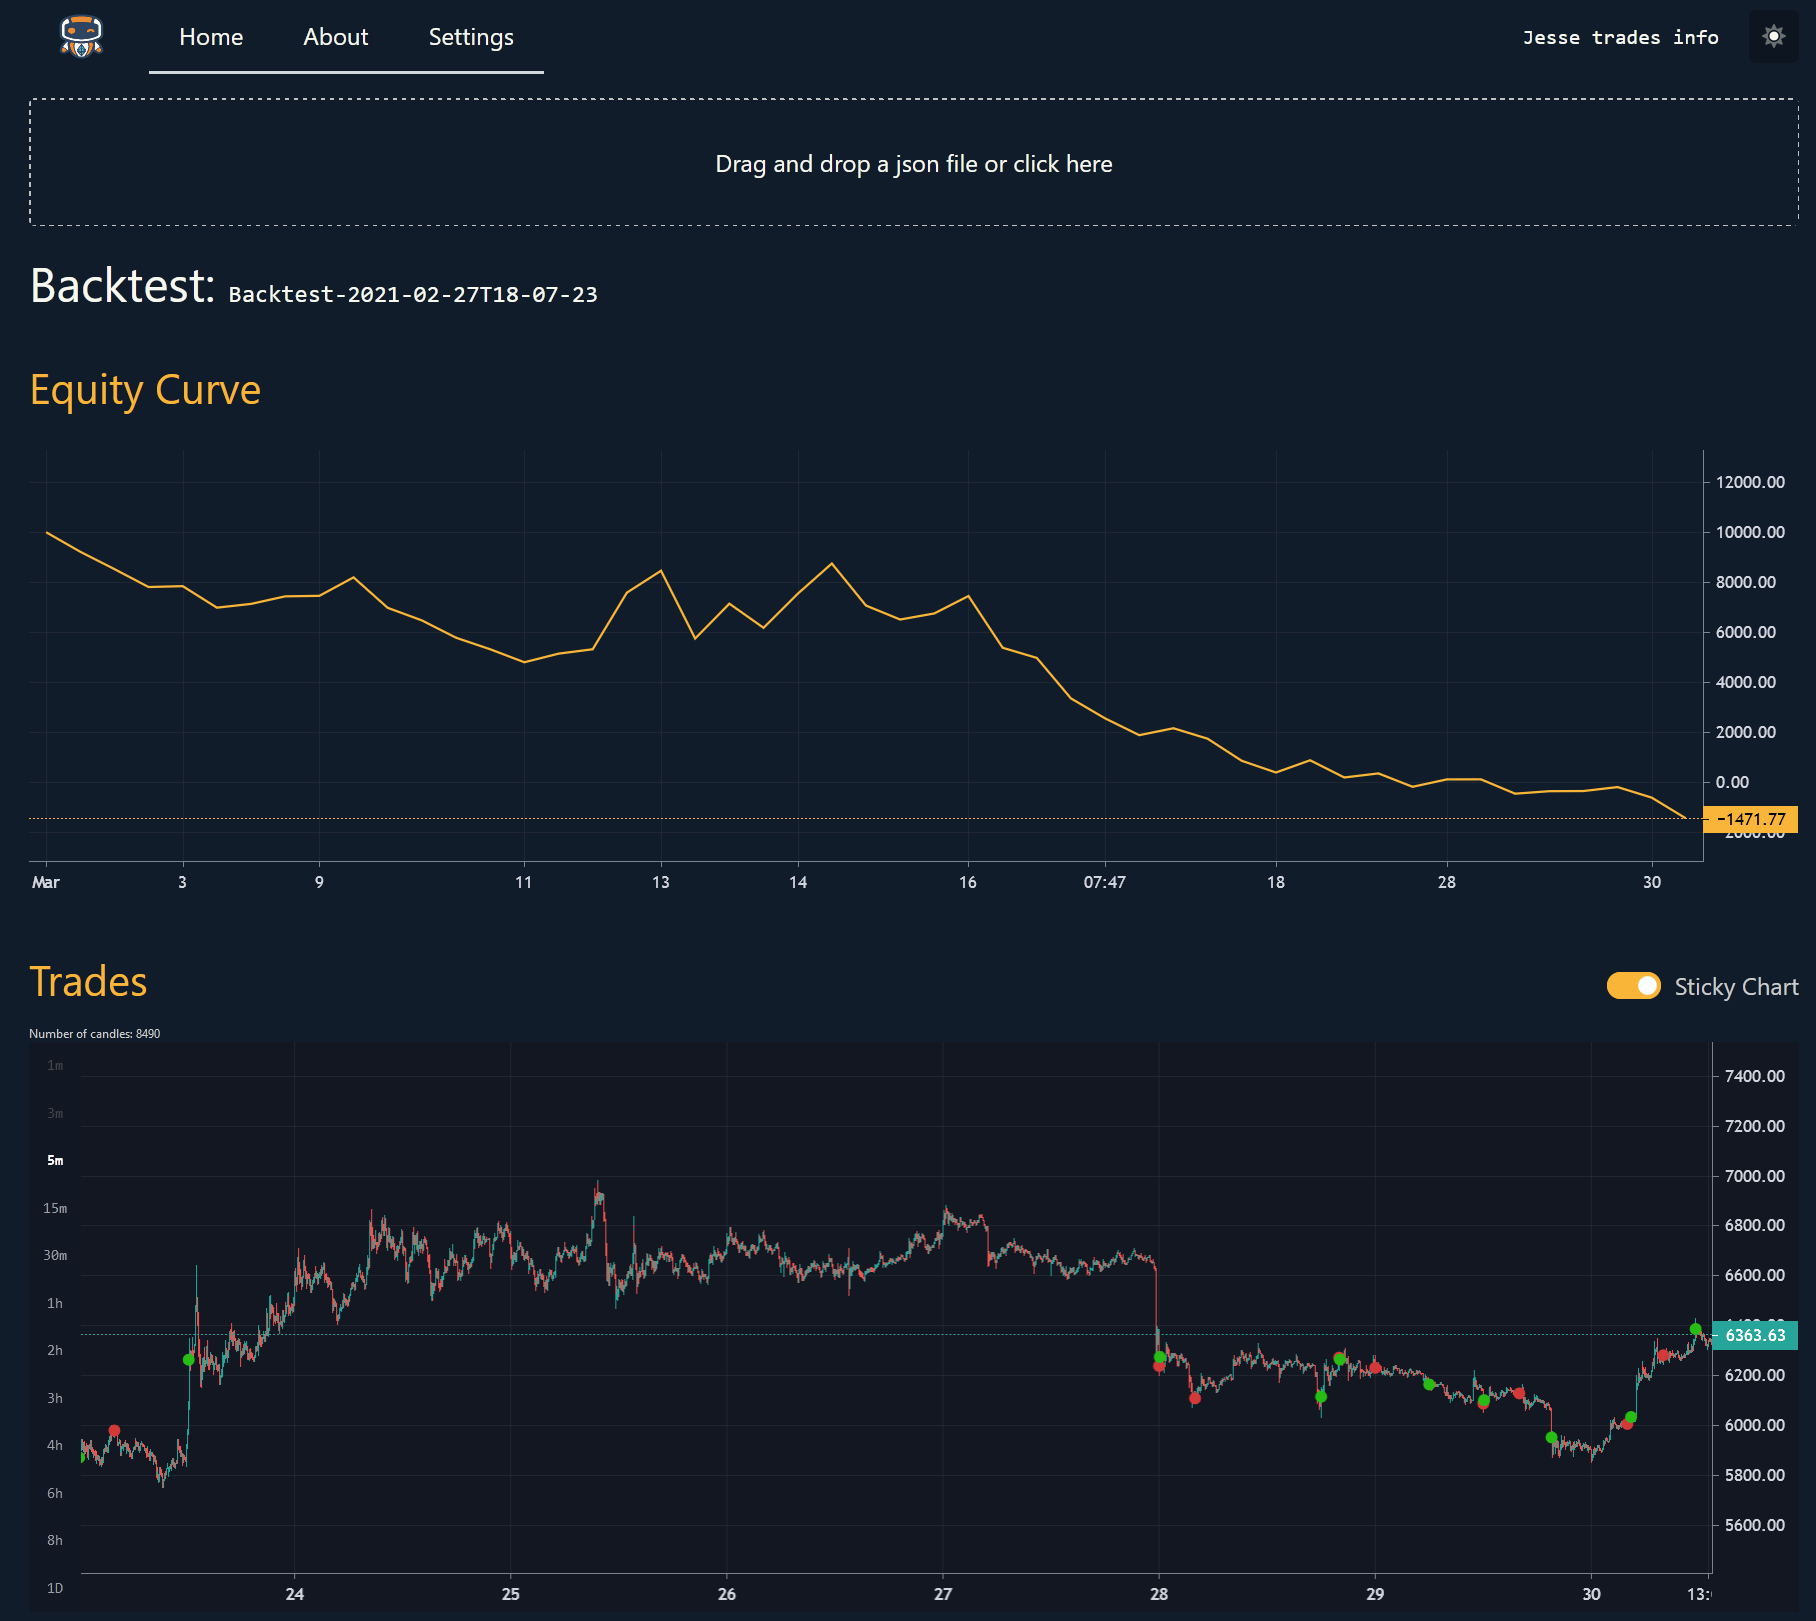Go to the About page
Screen dimensions: 1816x1621
tap(336, 37)
